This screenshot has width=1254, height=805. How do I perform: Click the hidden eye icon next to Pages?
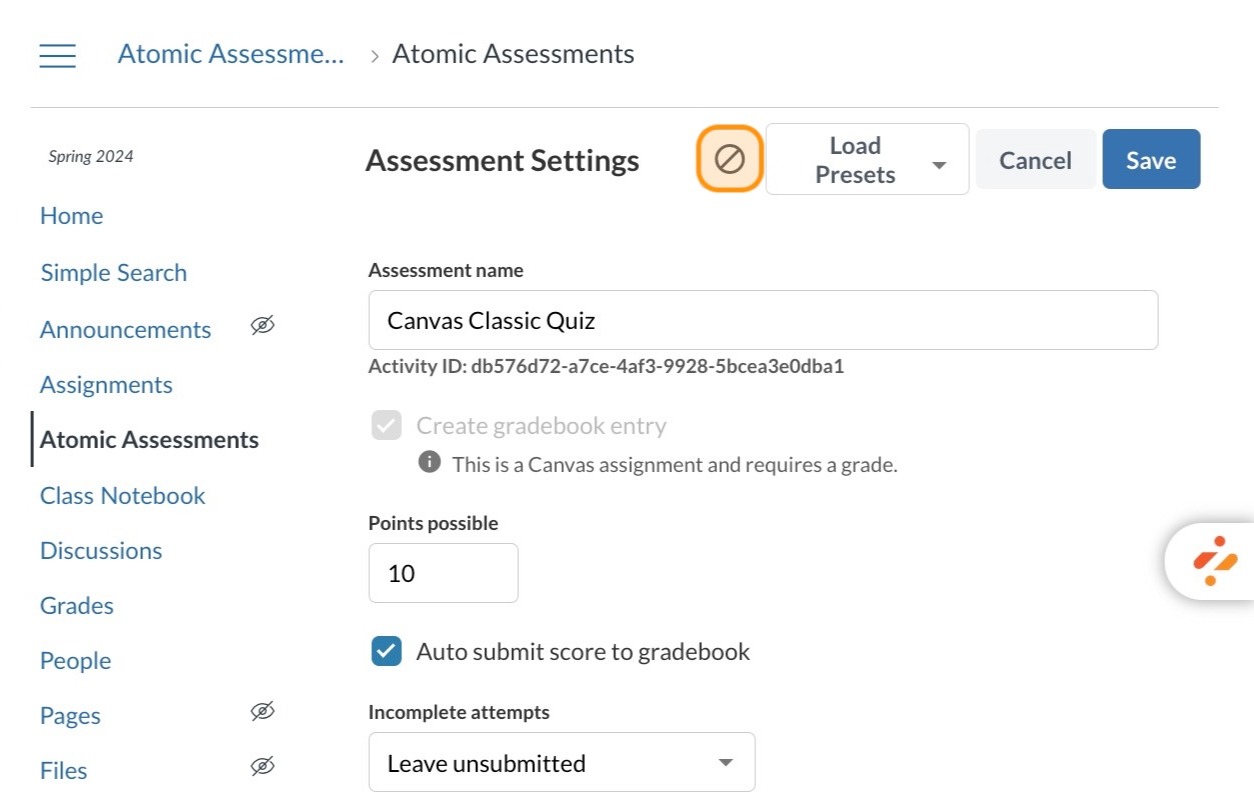[x=262, y=712]
